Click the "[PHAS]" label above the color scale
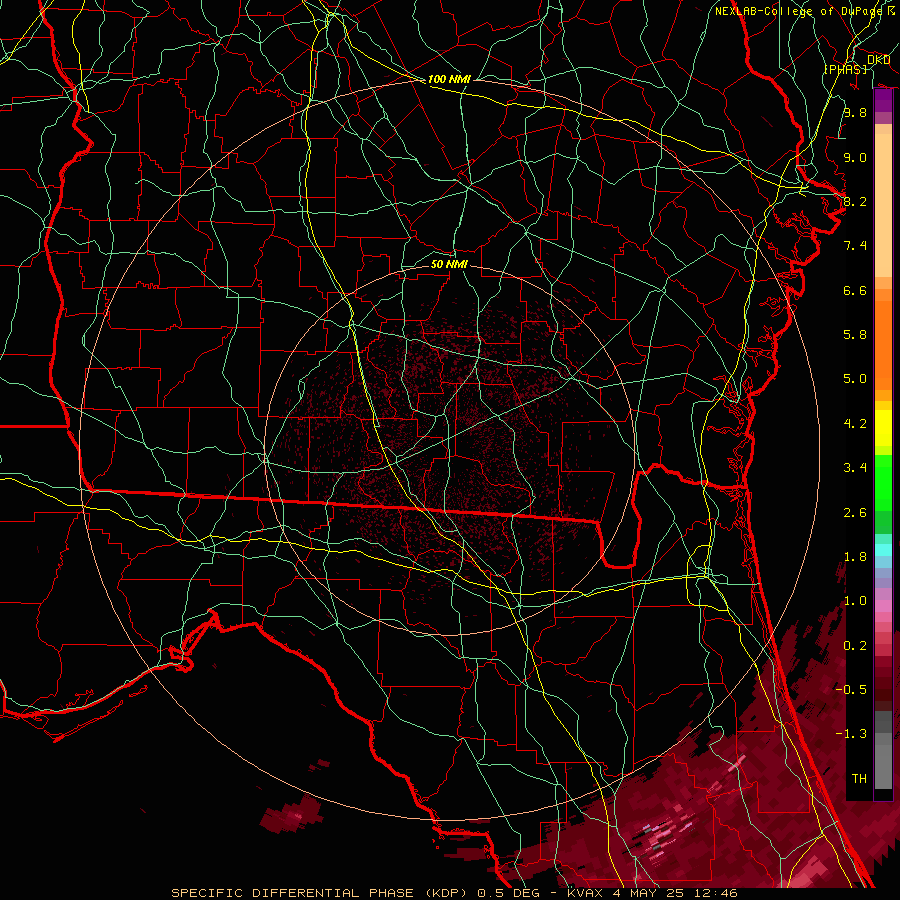 [x=845, y=69]
